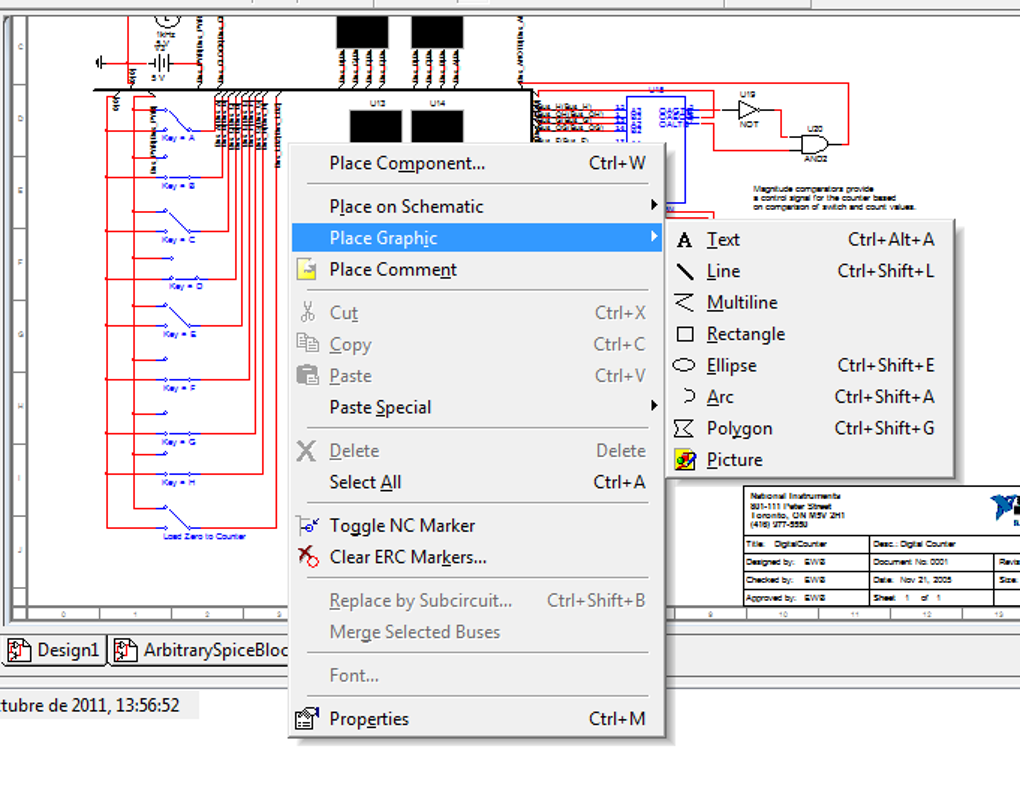Select the U20 AND2 gate symbol
Viewport: 1020px width, 791px height.
pos(815,144)
